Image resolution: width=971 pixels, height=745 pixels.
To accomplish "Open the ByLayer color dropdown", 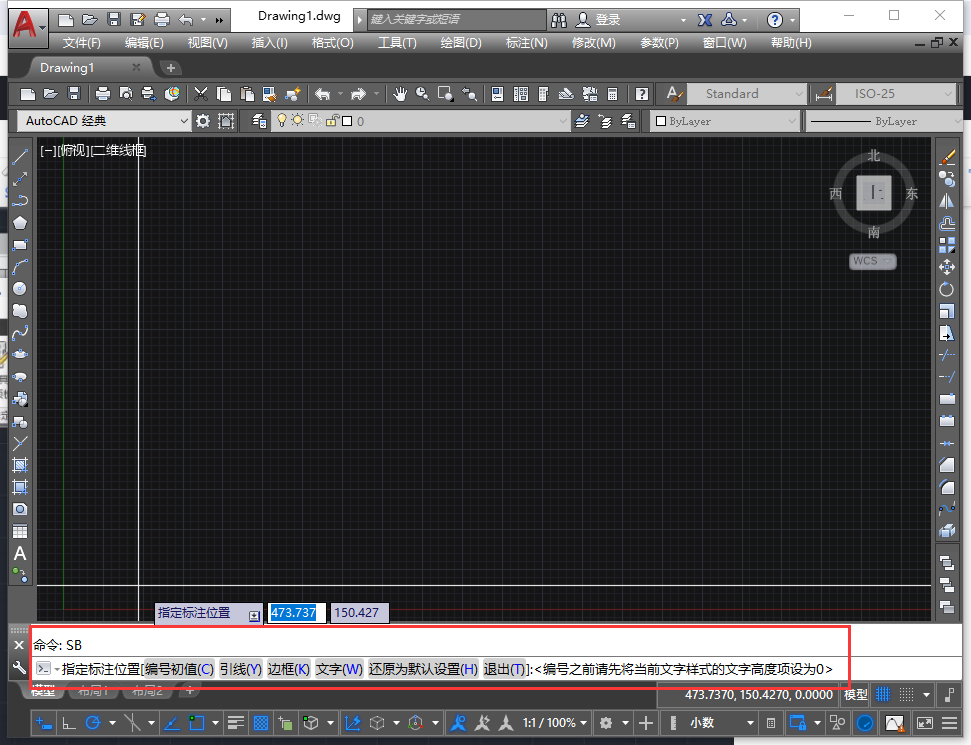I will point(725,121).
